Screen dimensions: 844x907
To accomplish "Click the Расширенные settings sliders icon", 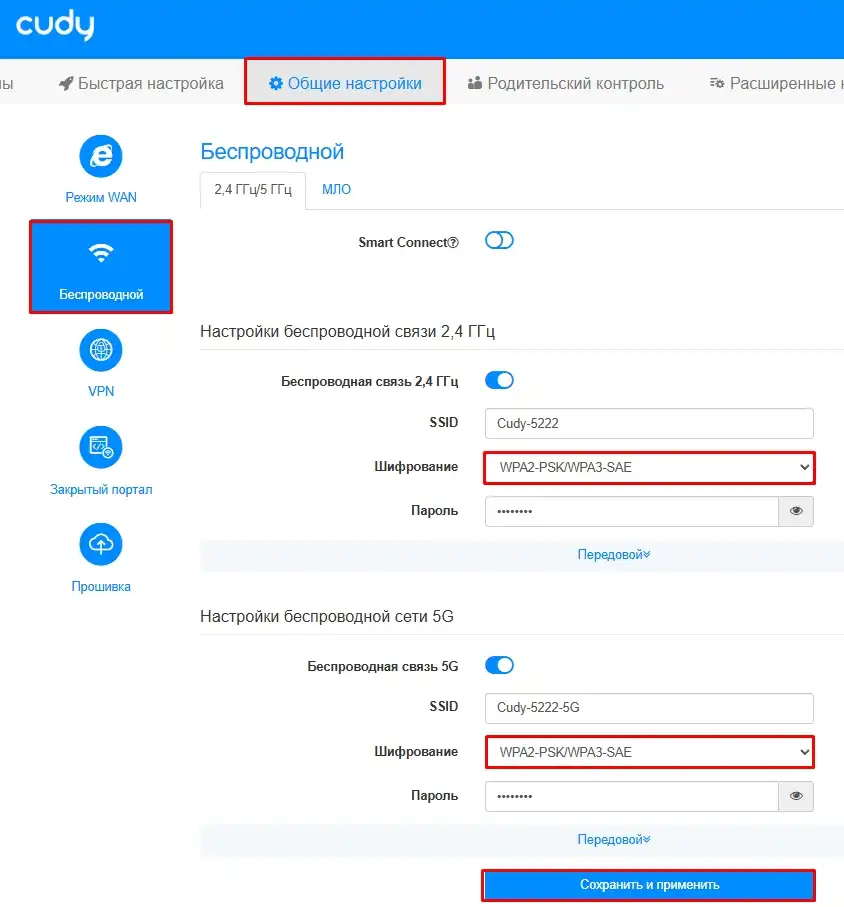I will pyautogui.click(x=717, y=83).
